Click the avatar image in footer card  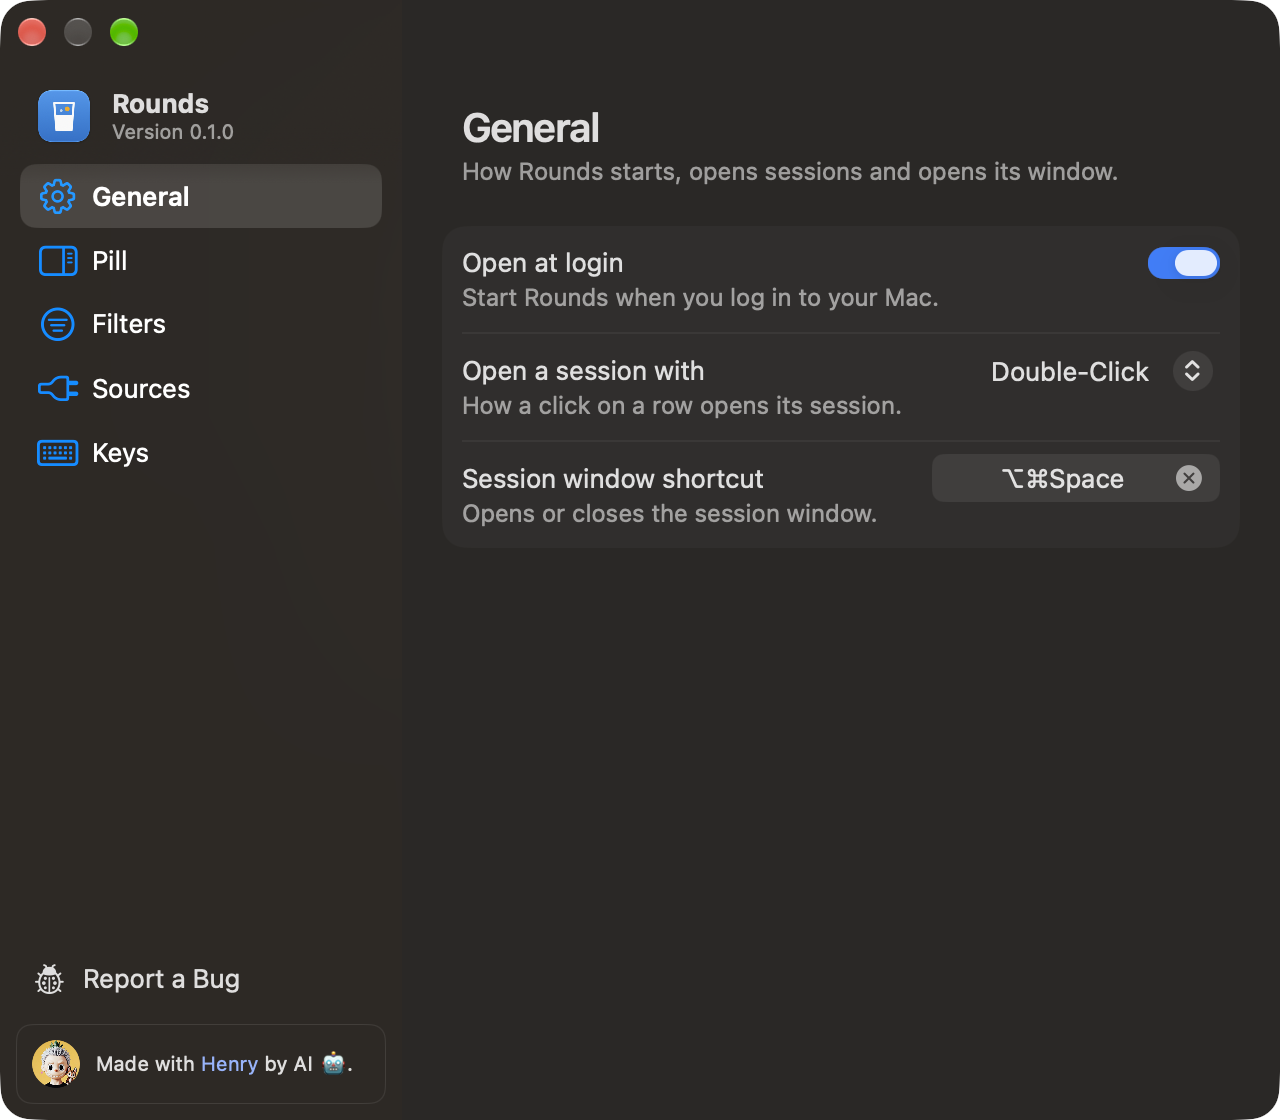pos(56,1064)
